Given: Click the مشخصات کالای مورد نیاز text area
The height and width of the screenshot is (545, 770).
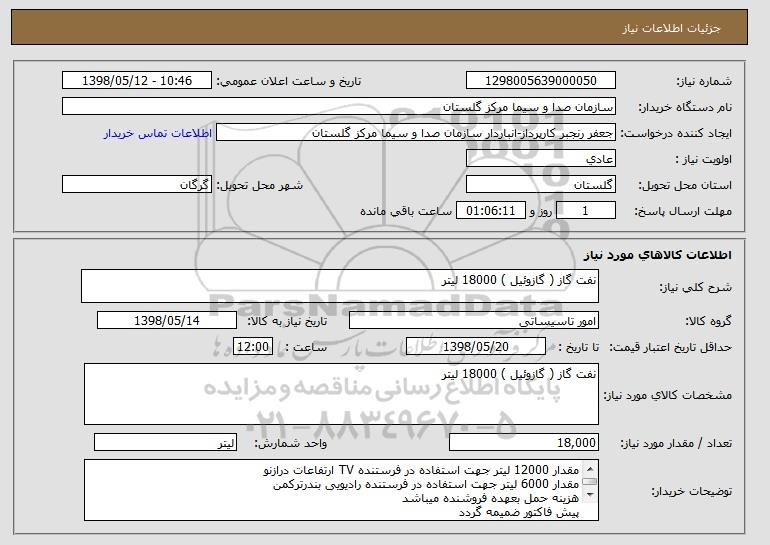Looking at the screenshot, I should [341, 394].
